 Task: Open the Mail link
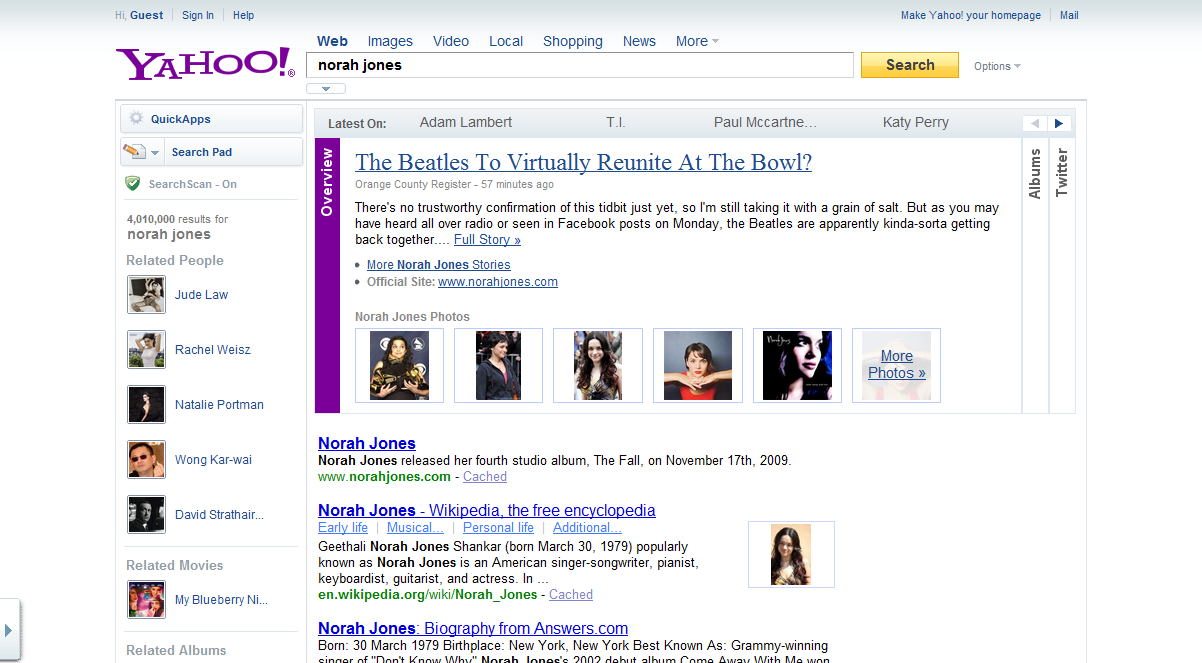click(1069, 15)
